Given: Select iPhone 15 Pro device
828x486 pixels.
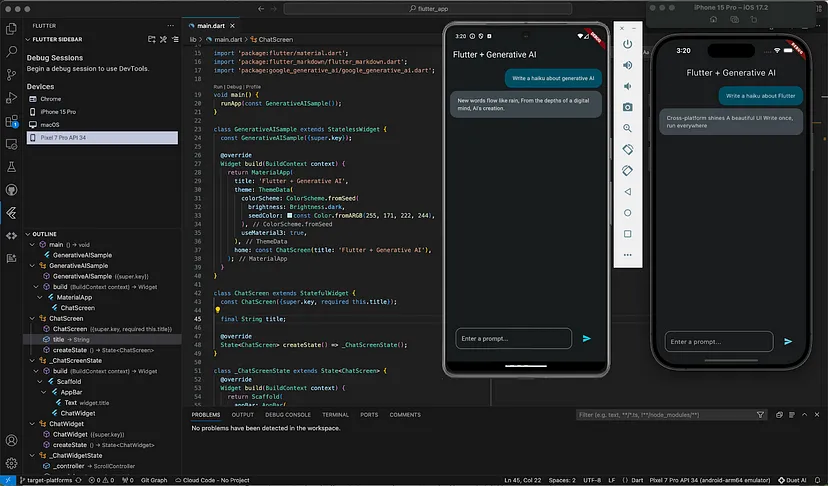Looking at the screenshot, I should point(102,112).
